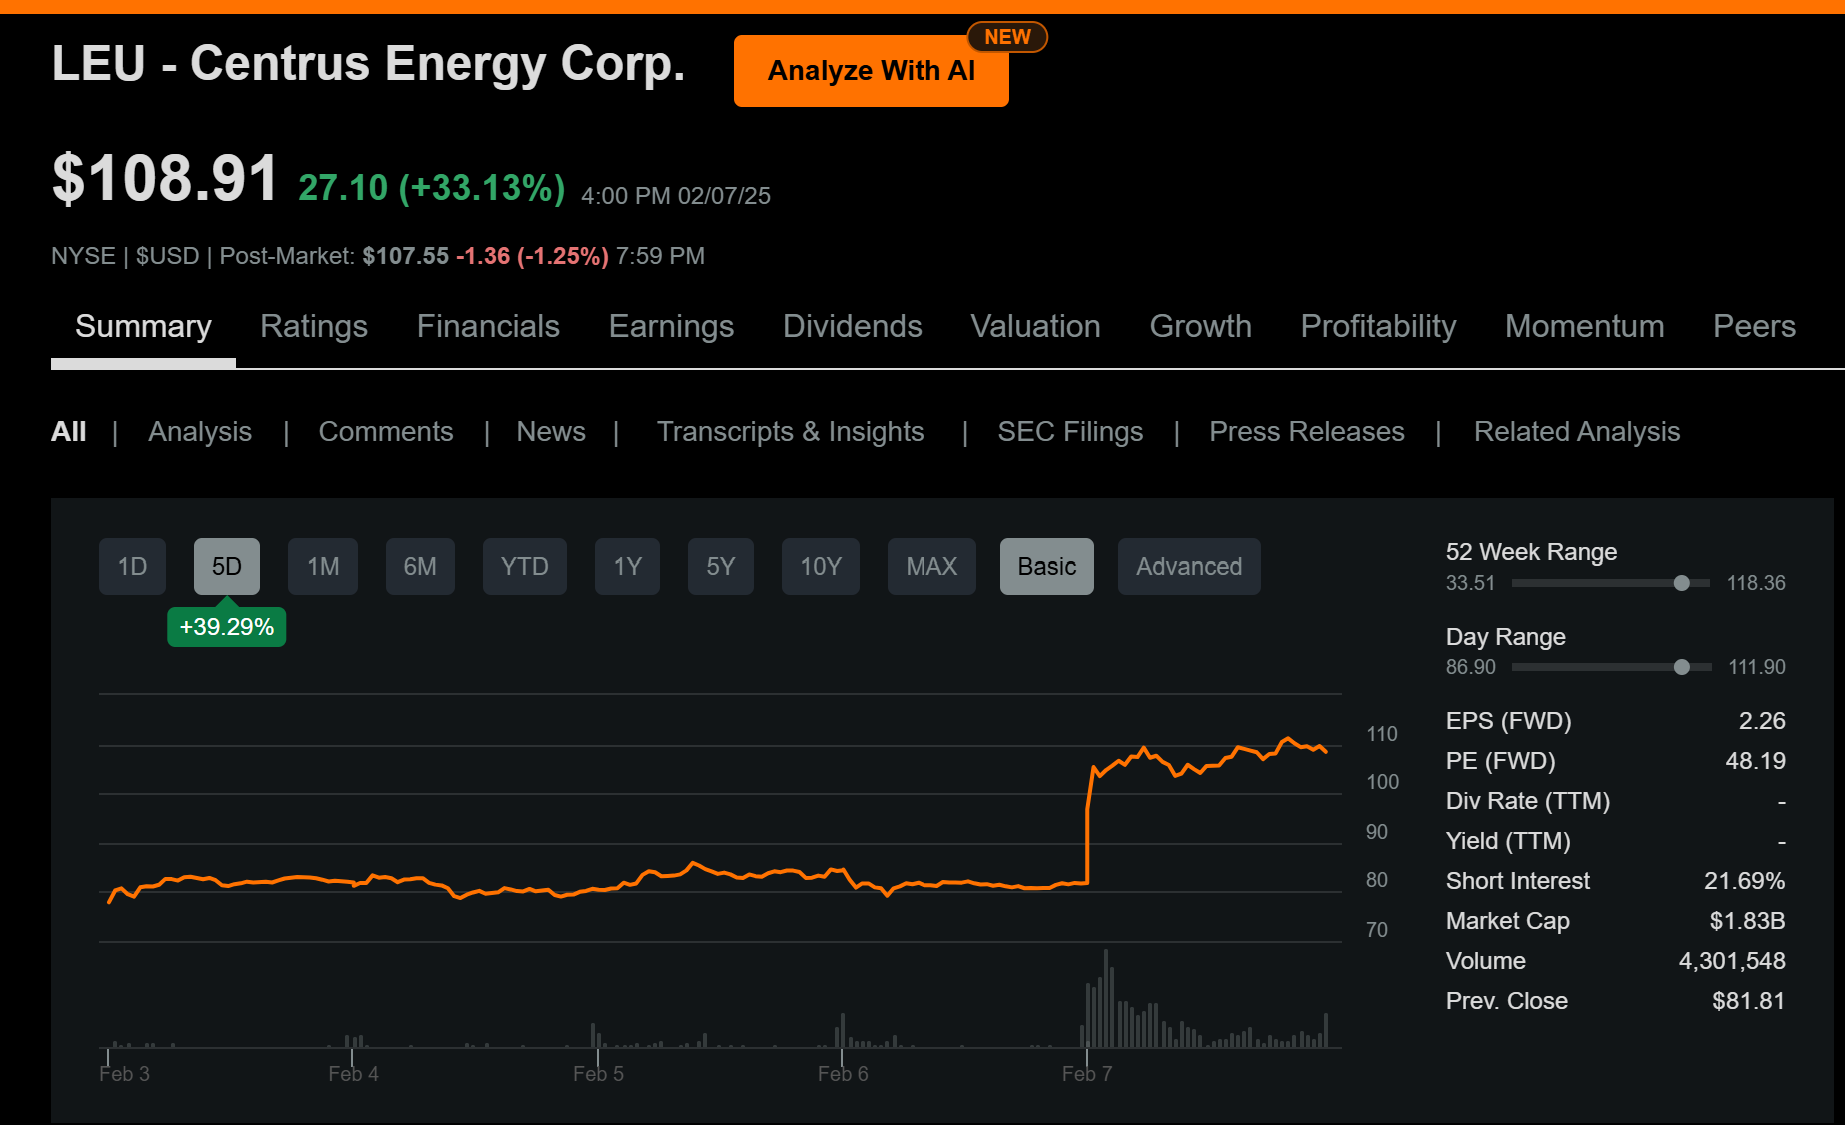The height and width of the screenshot is (1125, 1845).
Task: Open the Earnings tab
Action: pos(671,327)
